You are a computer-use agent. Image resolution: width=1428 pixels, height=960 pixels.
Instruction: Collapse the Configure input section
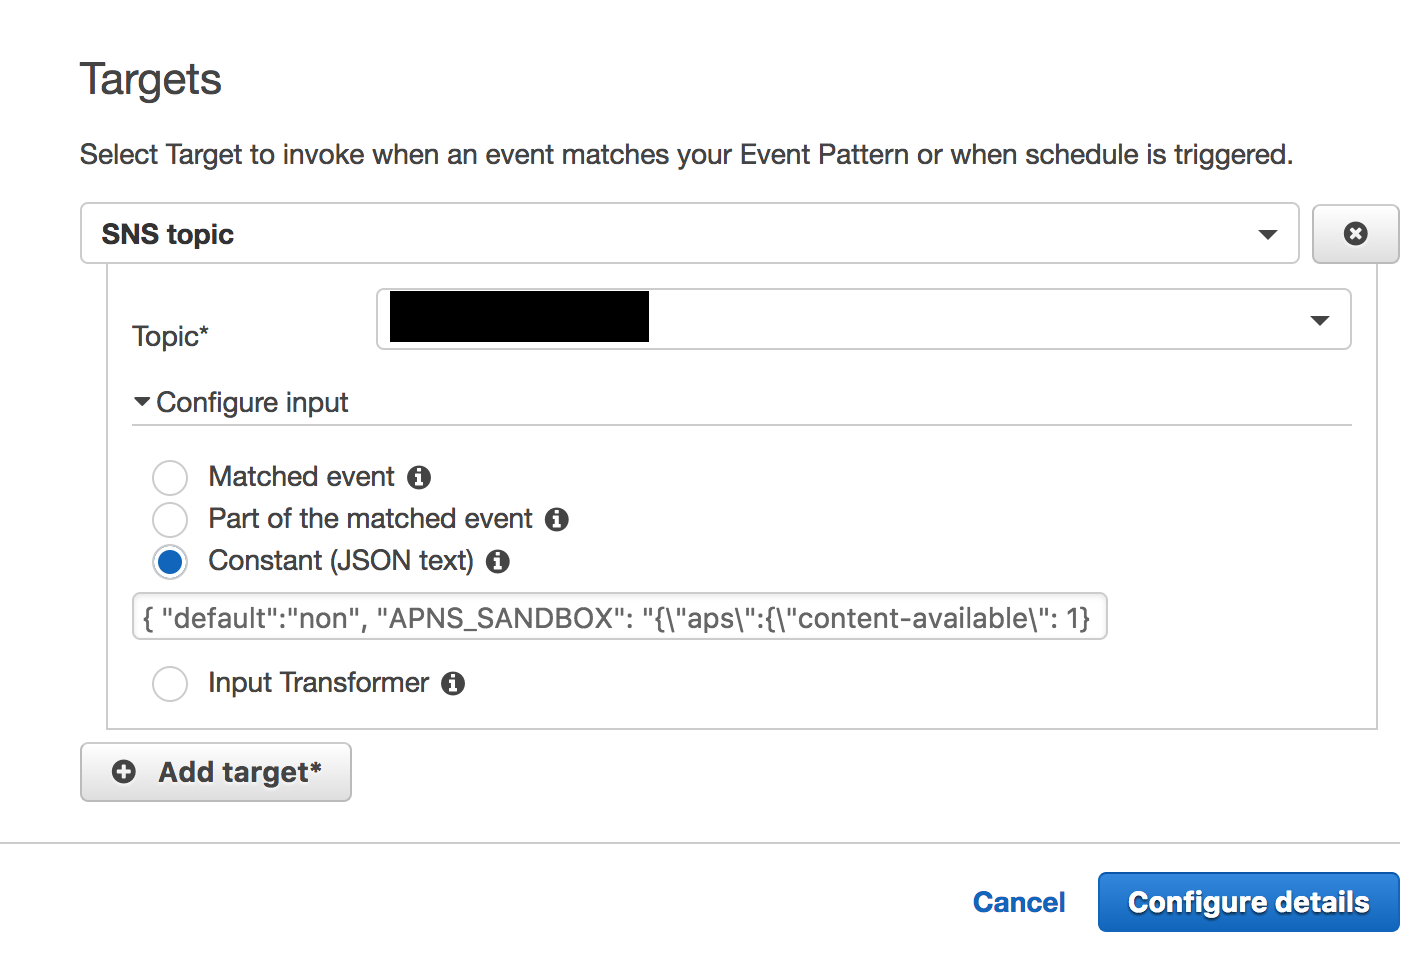click(142, 402)
